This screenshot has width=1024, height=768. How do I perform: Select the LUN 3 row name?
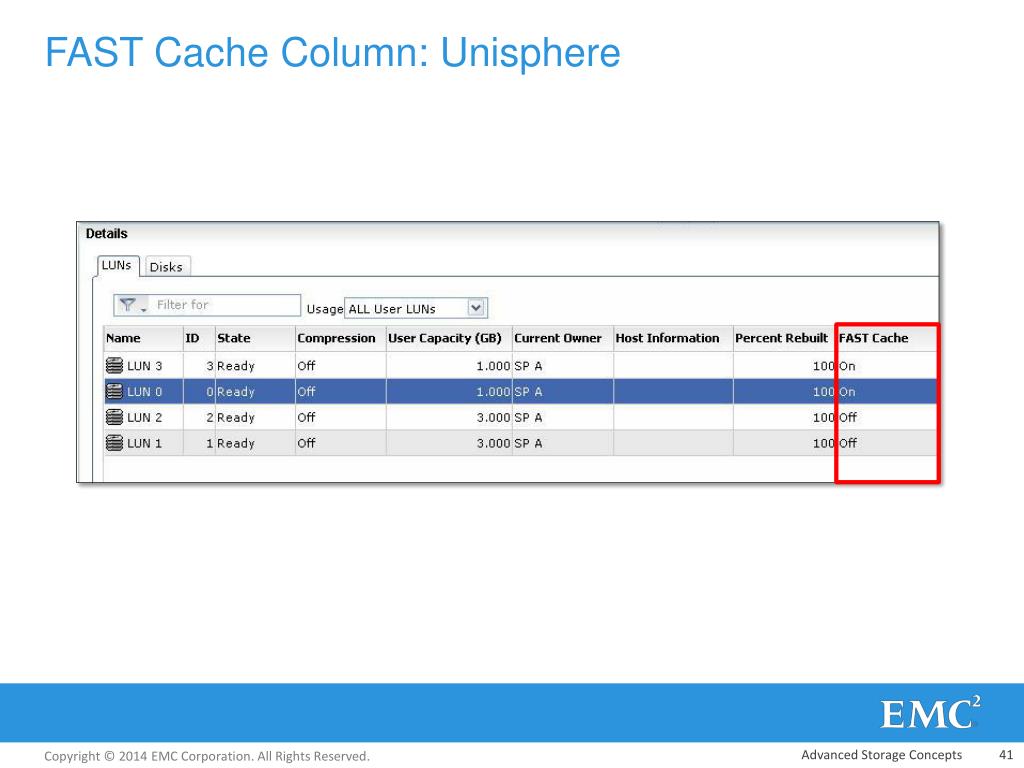coord(144,366)
